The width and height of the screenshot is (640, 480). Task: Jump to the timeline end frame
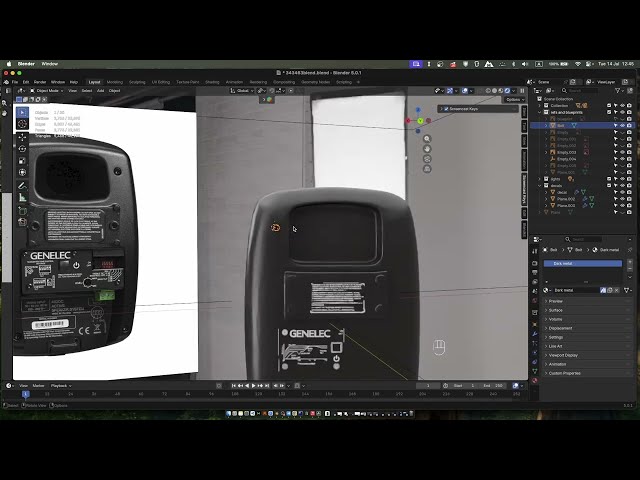(x=267, y=386)
